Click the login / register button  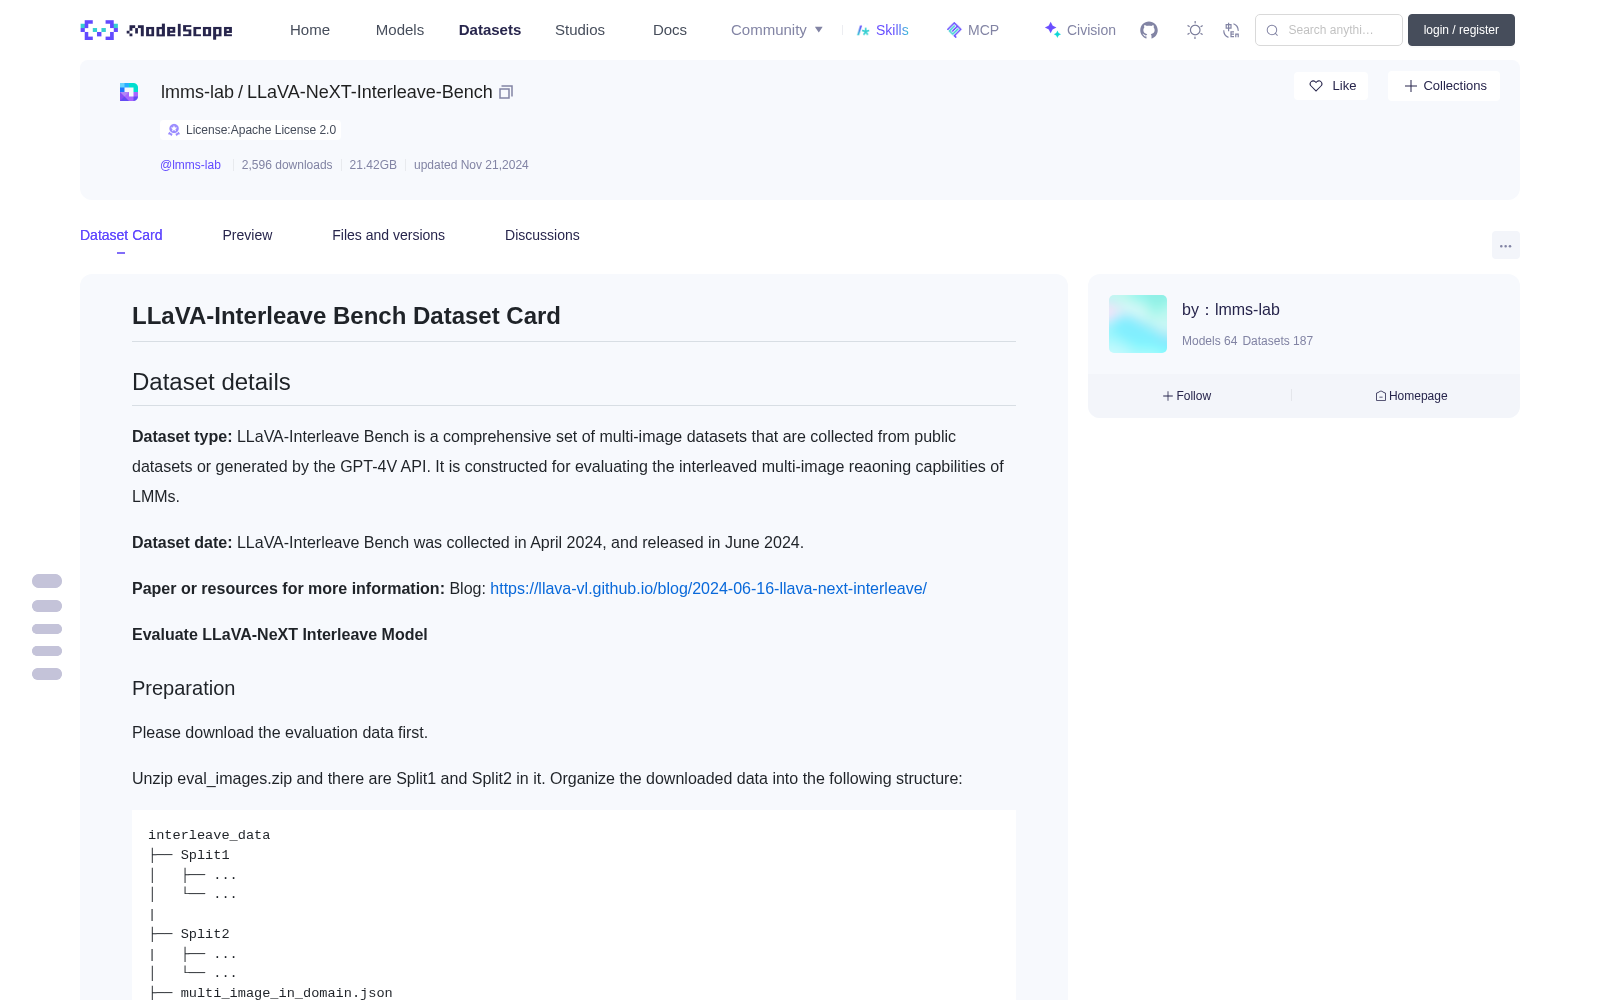click(x=1461, y=30)
